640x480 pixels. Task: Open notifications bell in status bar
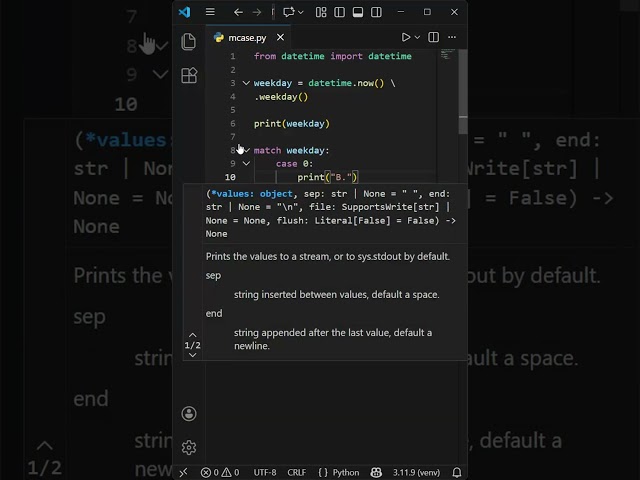[x=456, y=472]
